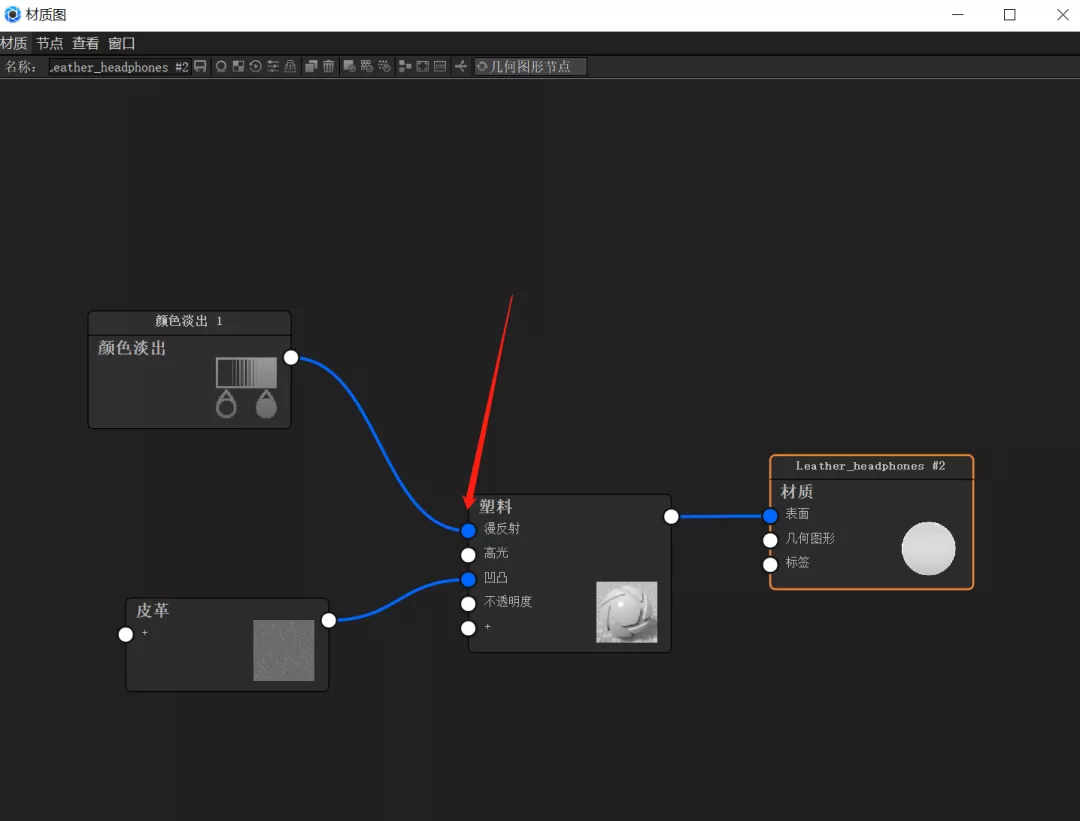This screenshot has height=821, width=1080.
Task: Click the dotted-grid icon in the toolbar
Action: click(384, 66)
